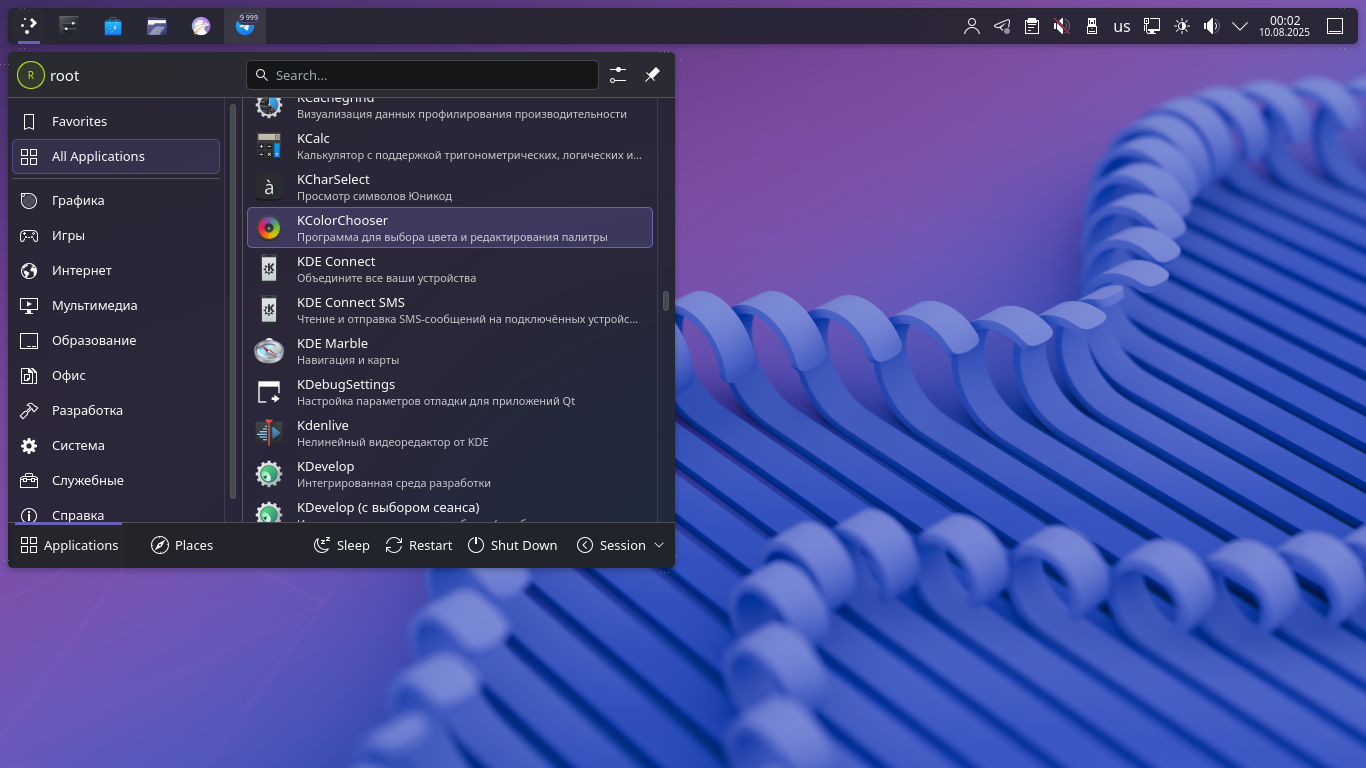Viewport: 1366px width, 768px height.
Task: Launch the Falkon browser from the panel
Action: pos(201,26)
